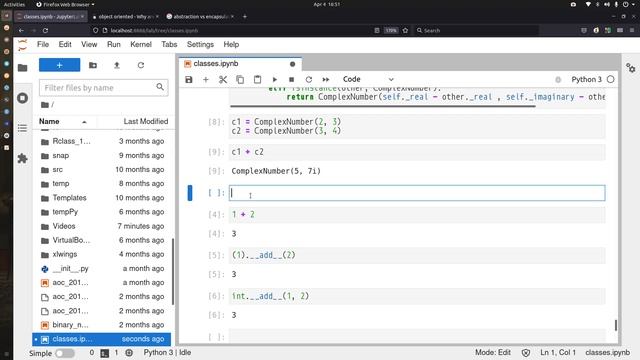This screenshot has height=360, width=640.
Task: Click Ln 1, Col 1 status item
Action: click(x=558, y=353)
